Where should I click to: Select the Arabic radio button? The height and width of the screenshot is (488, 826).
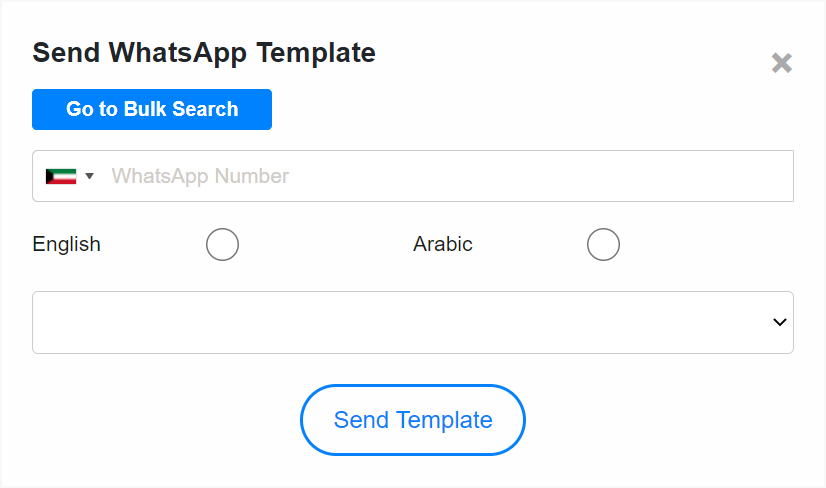point(603,245)
